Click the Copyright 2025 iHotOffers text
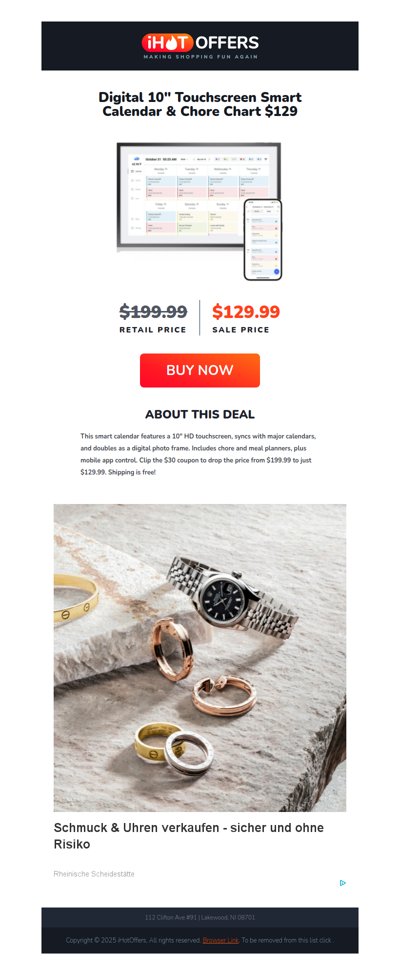This screenshot has width=400, height=954. 133,940
